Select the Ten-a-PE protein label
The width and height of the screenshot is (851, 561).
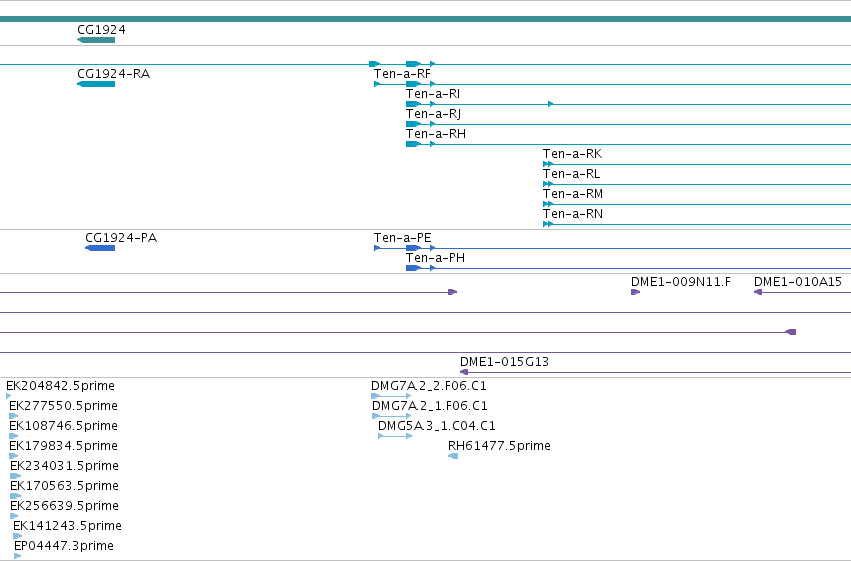click(402, 238)
